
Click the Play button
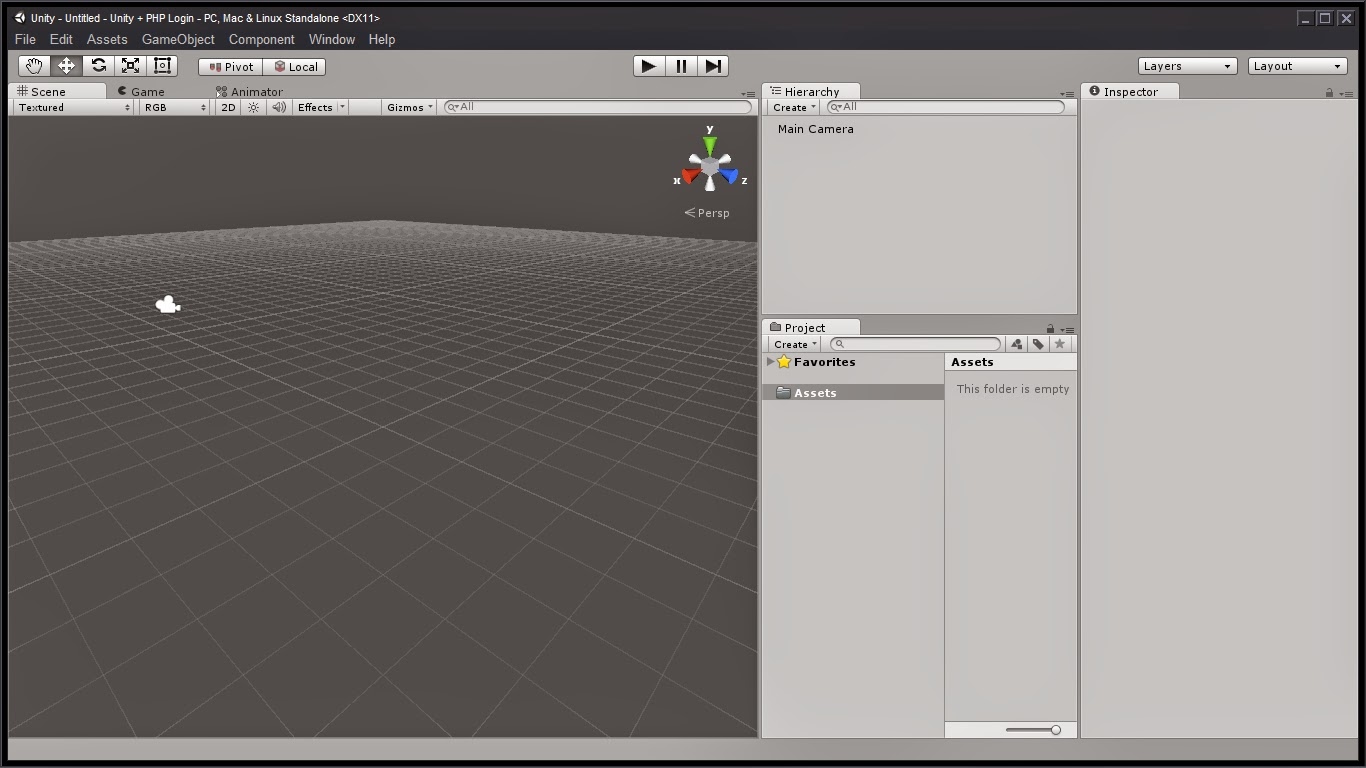648,65
